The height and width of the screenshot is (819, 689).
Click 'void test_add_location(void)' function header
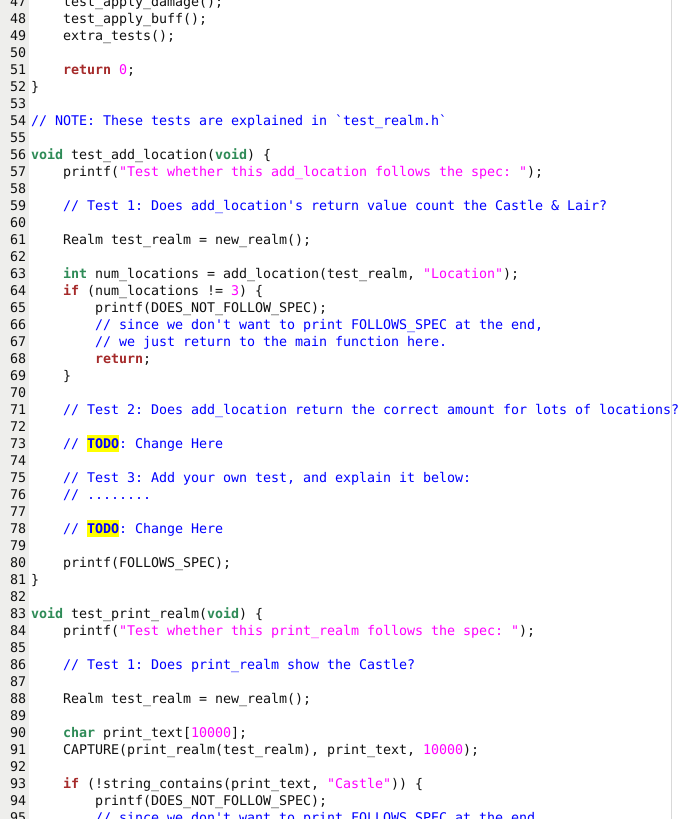click(151, 155)
